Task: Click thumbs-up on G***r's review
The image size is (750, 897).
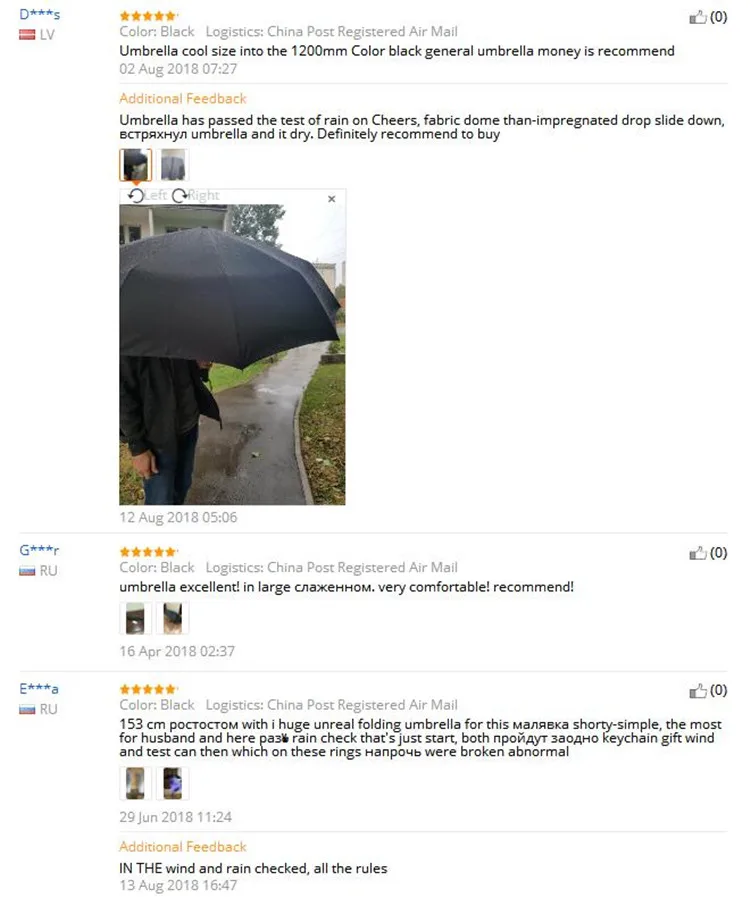Action: tap(698, 553)
